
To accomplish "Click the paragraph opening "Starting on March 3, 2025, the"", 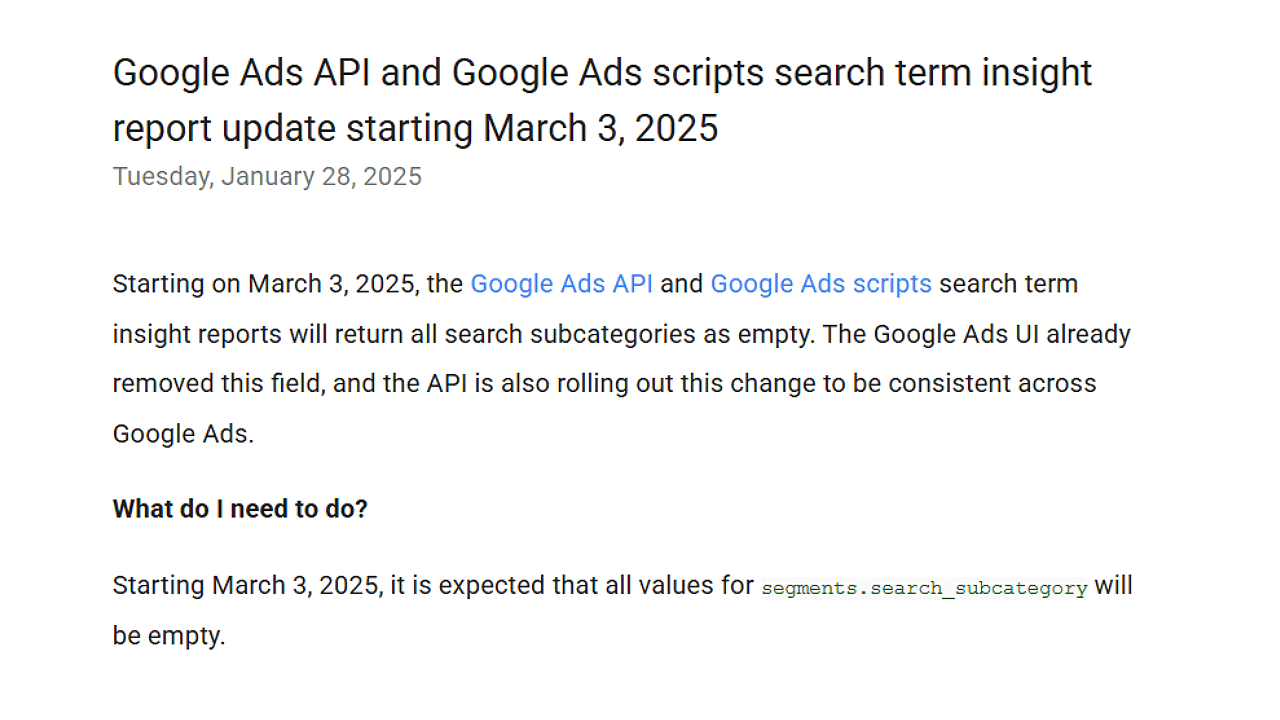I will point(288,284).
